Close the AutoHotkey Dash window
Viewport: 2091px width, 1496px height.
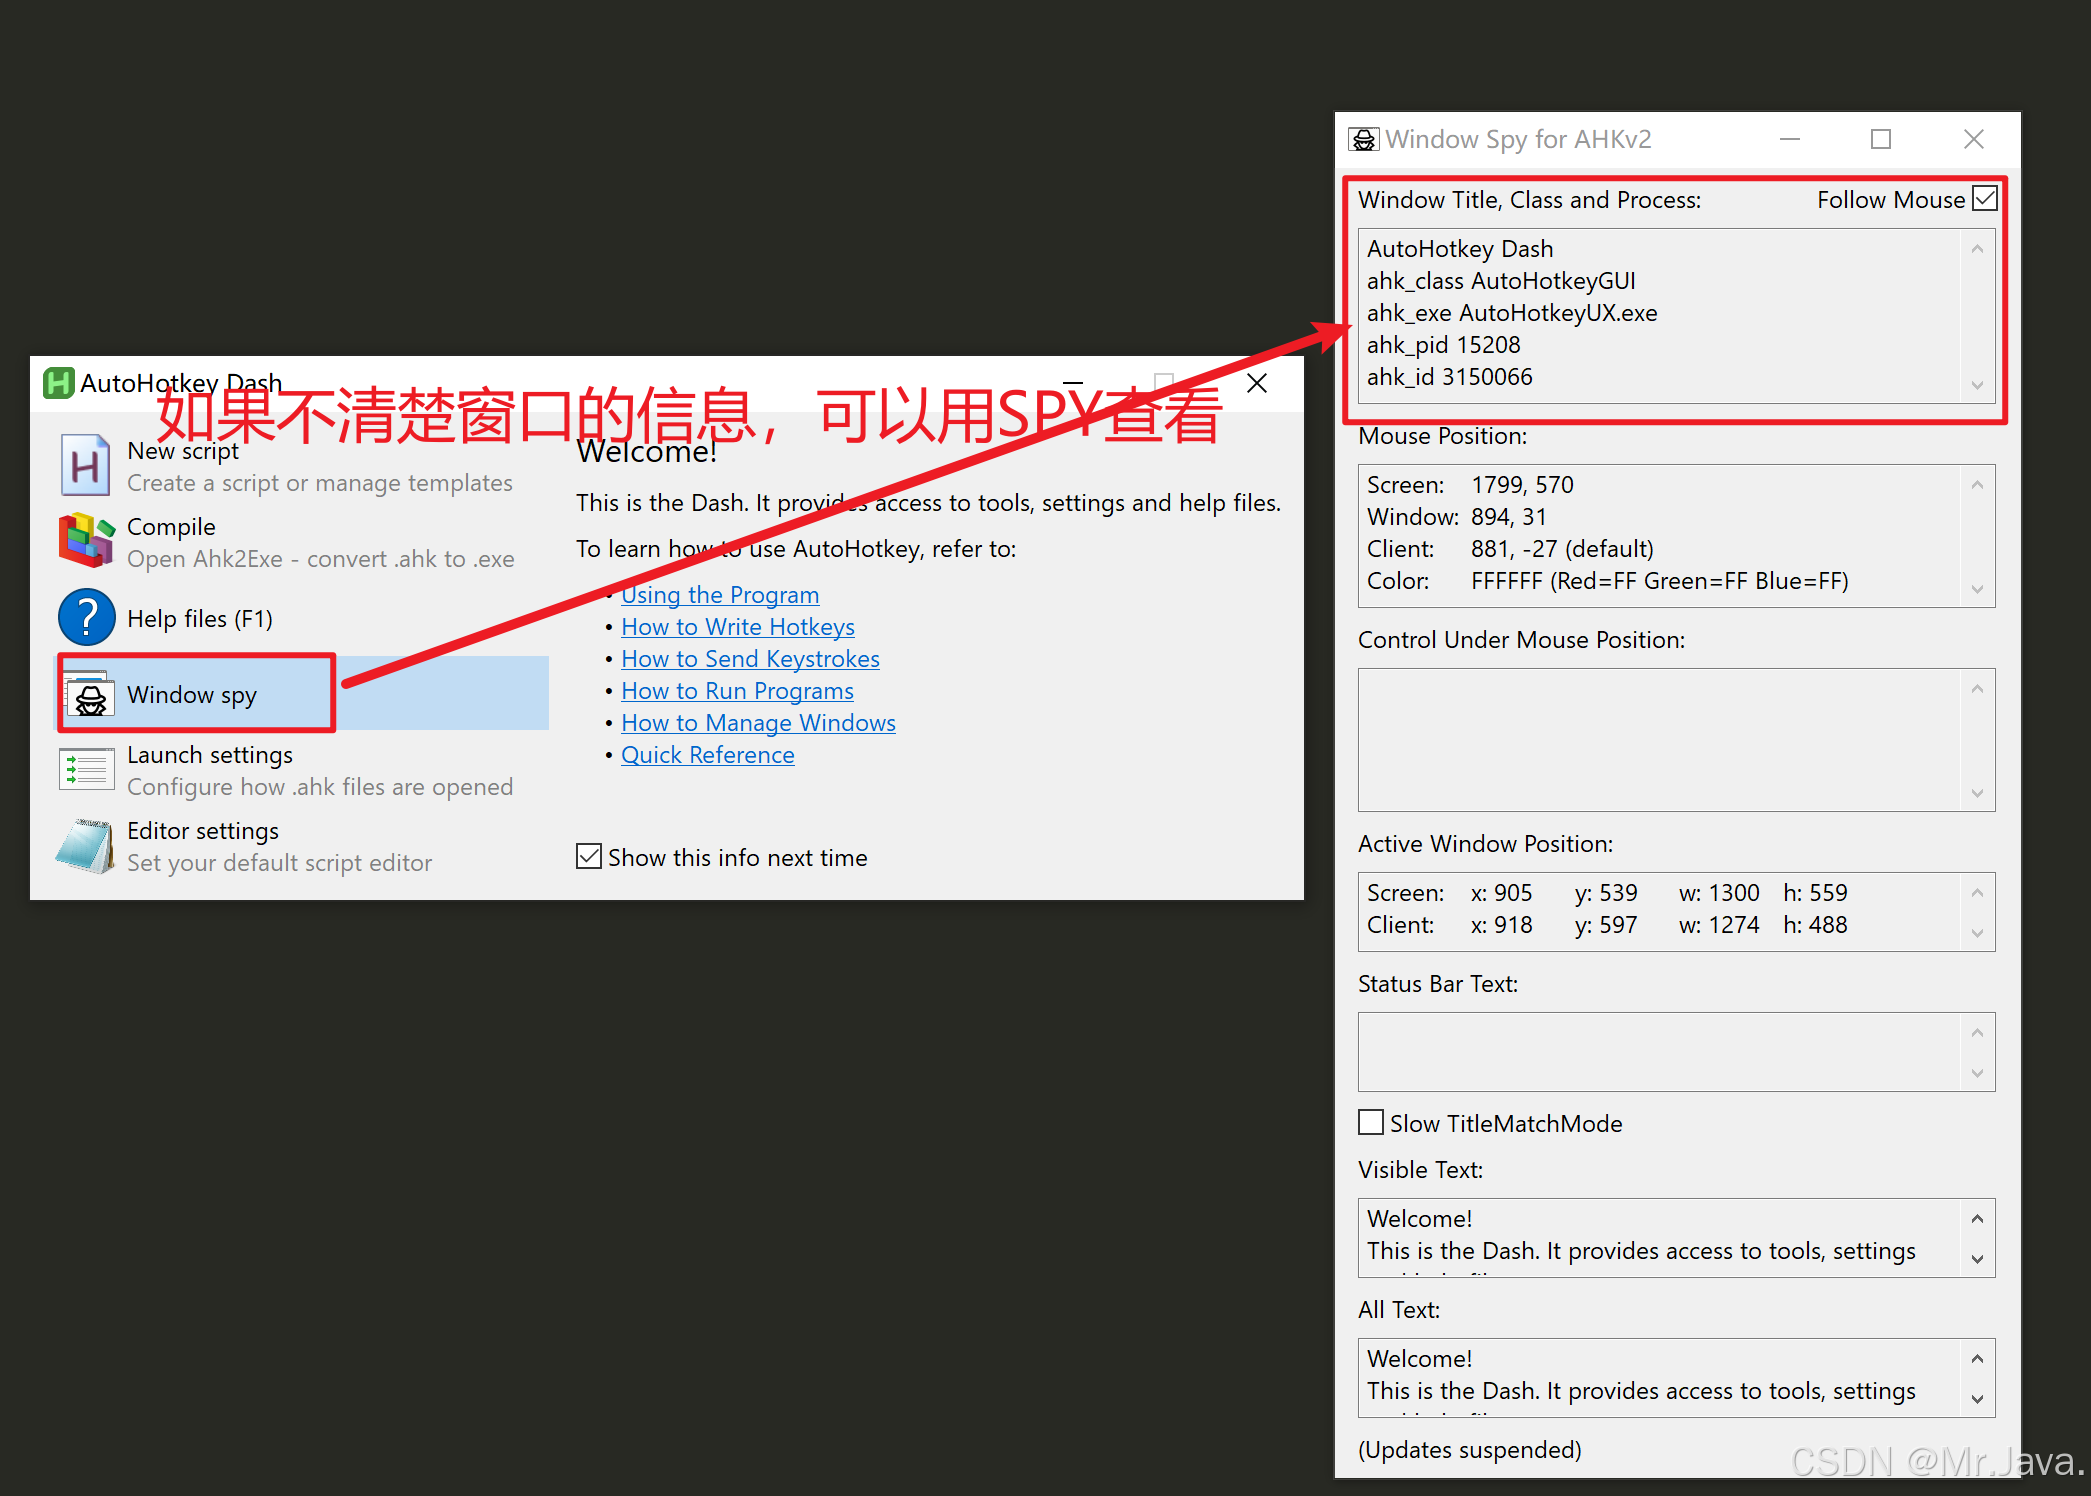1257,383
